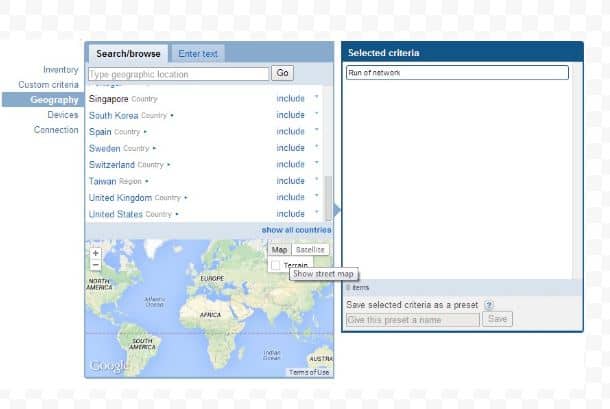
Task: Select the Switzerland country name
Action: tap(112, 165)
